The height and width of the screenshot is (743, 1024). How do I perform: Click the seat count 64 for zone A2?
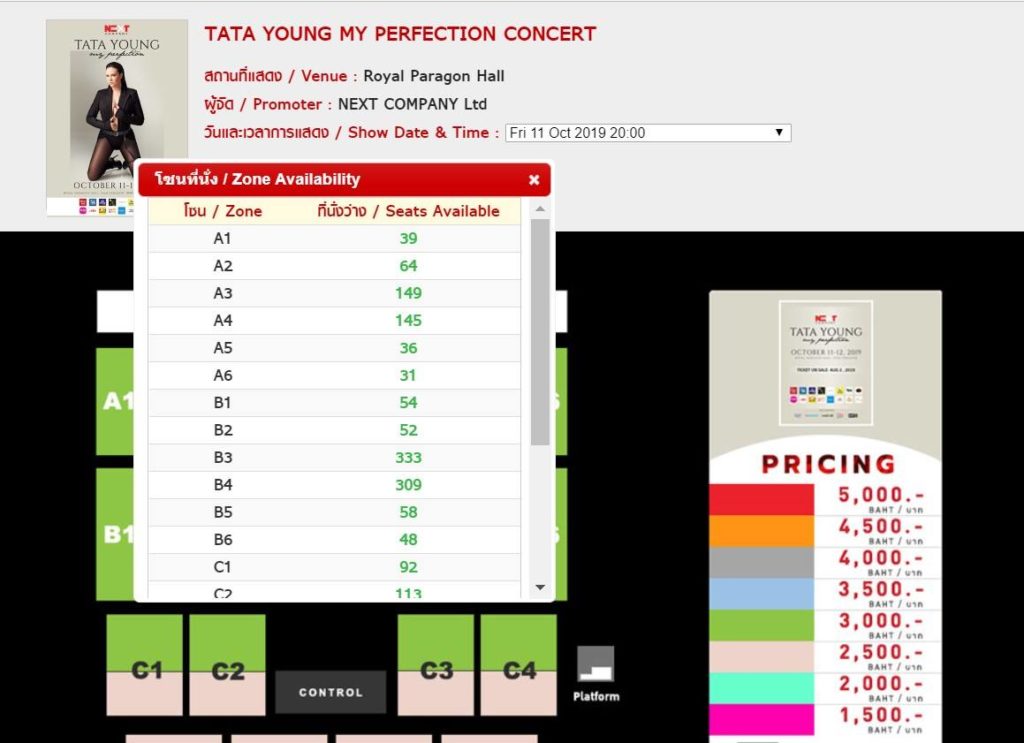(x=408, y=266)
